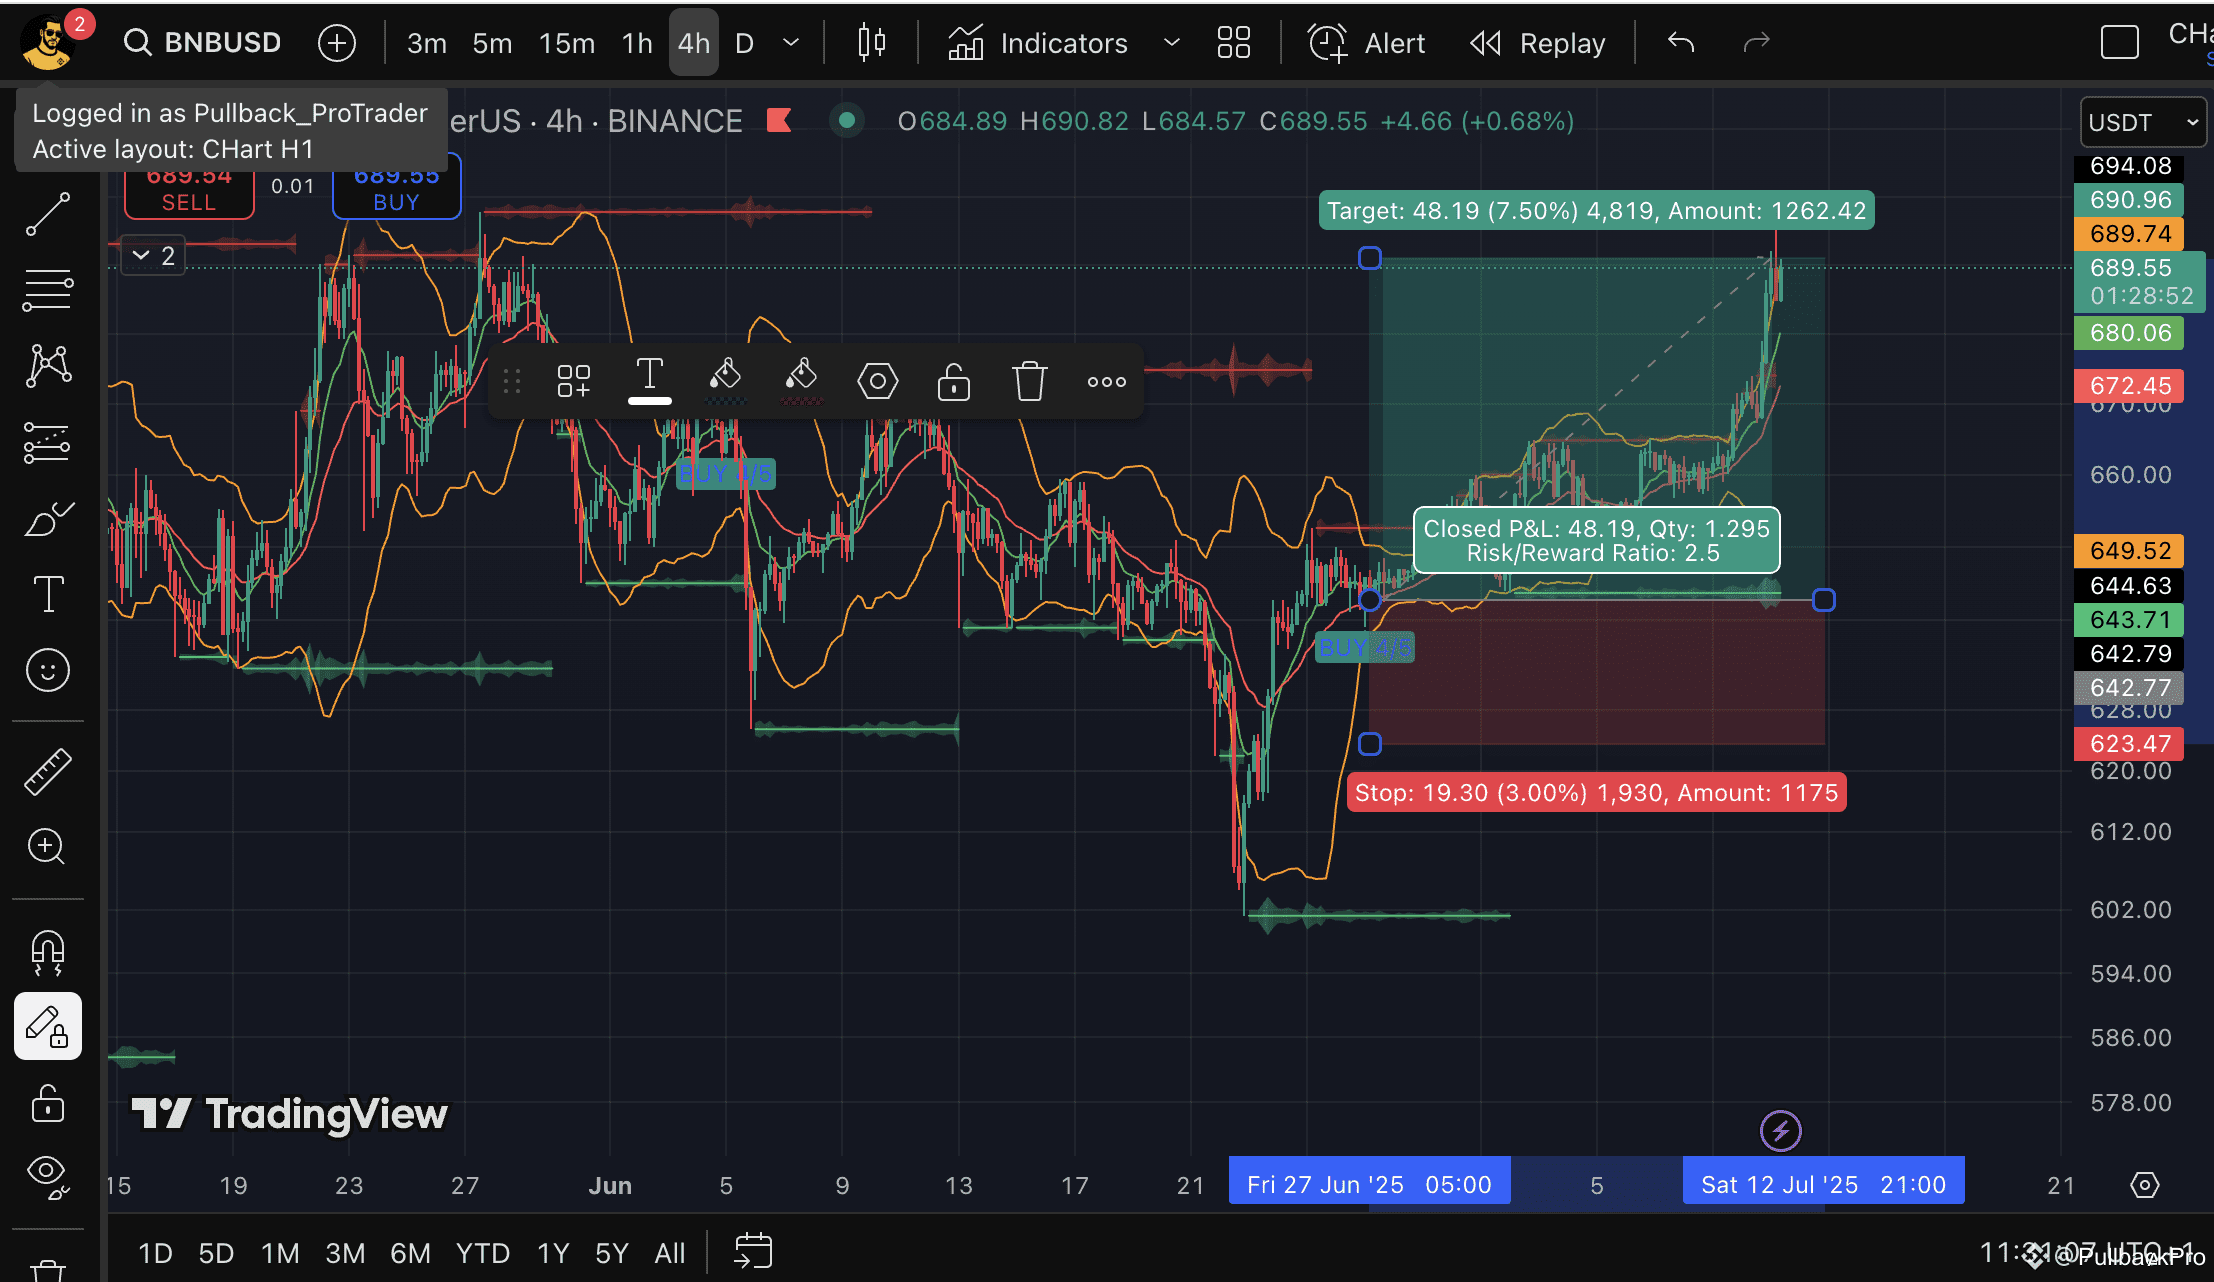The width and height of the screenshot is (2214, 1282).
Task: Click the market open status indicator dot
Action: pos(847,121)
